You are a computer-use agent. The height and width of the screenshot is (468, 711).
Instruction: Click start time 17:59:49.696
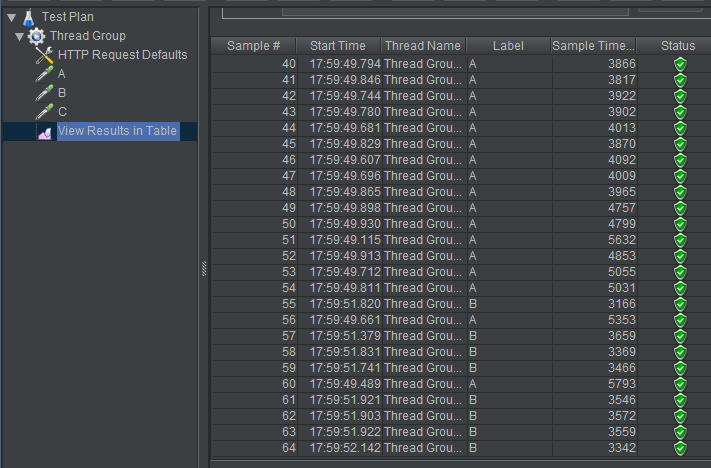345,176
